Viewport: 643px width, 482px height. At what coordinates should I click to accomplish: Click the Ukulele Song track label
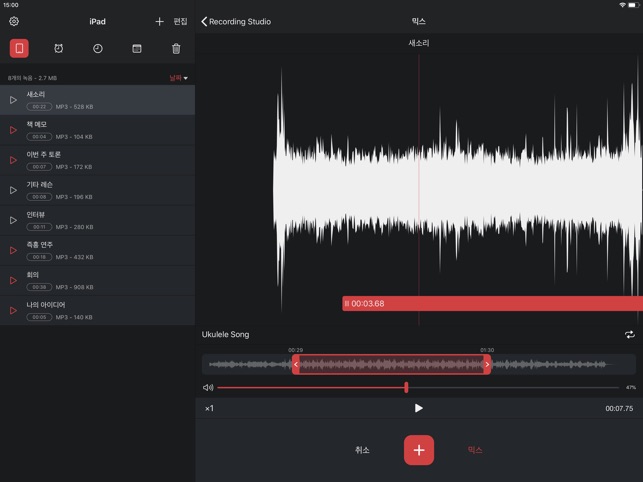(225, 334)
